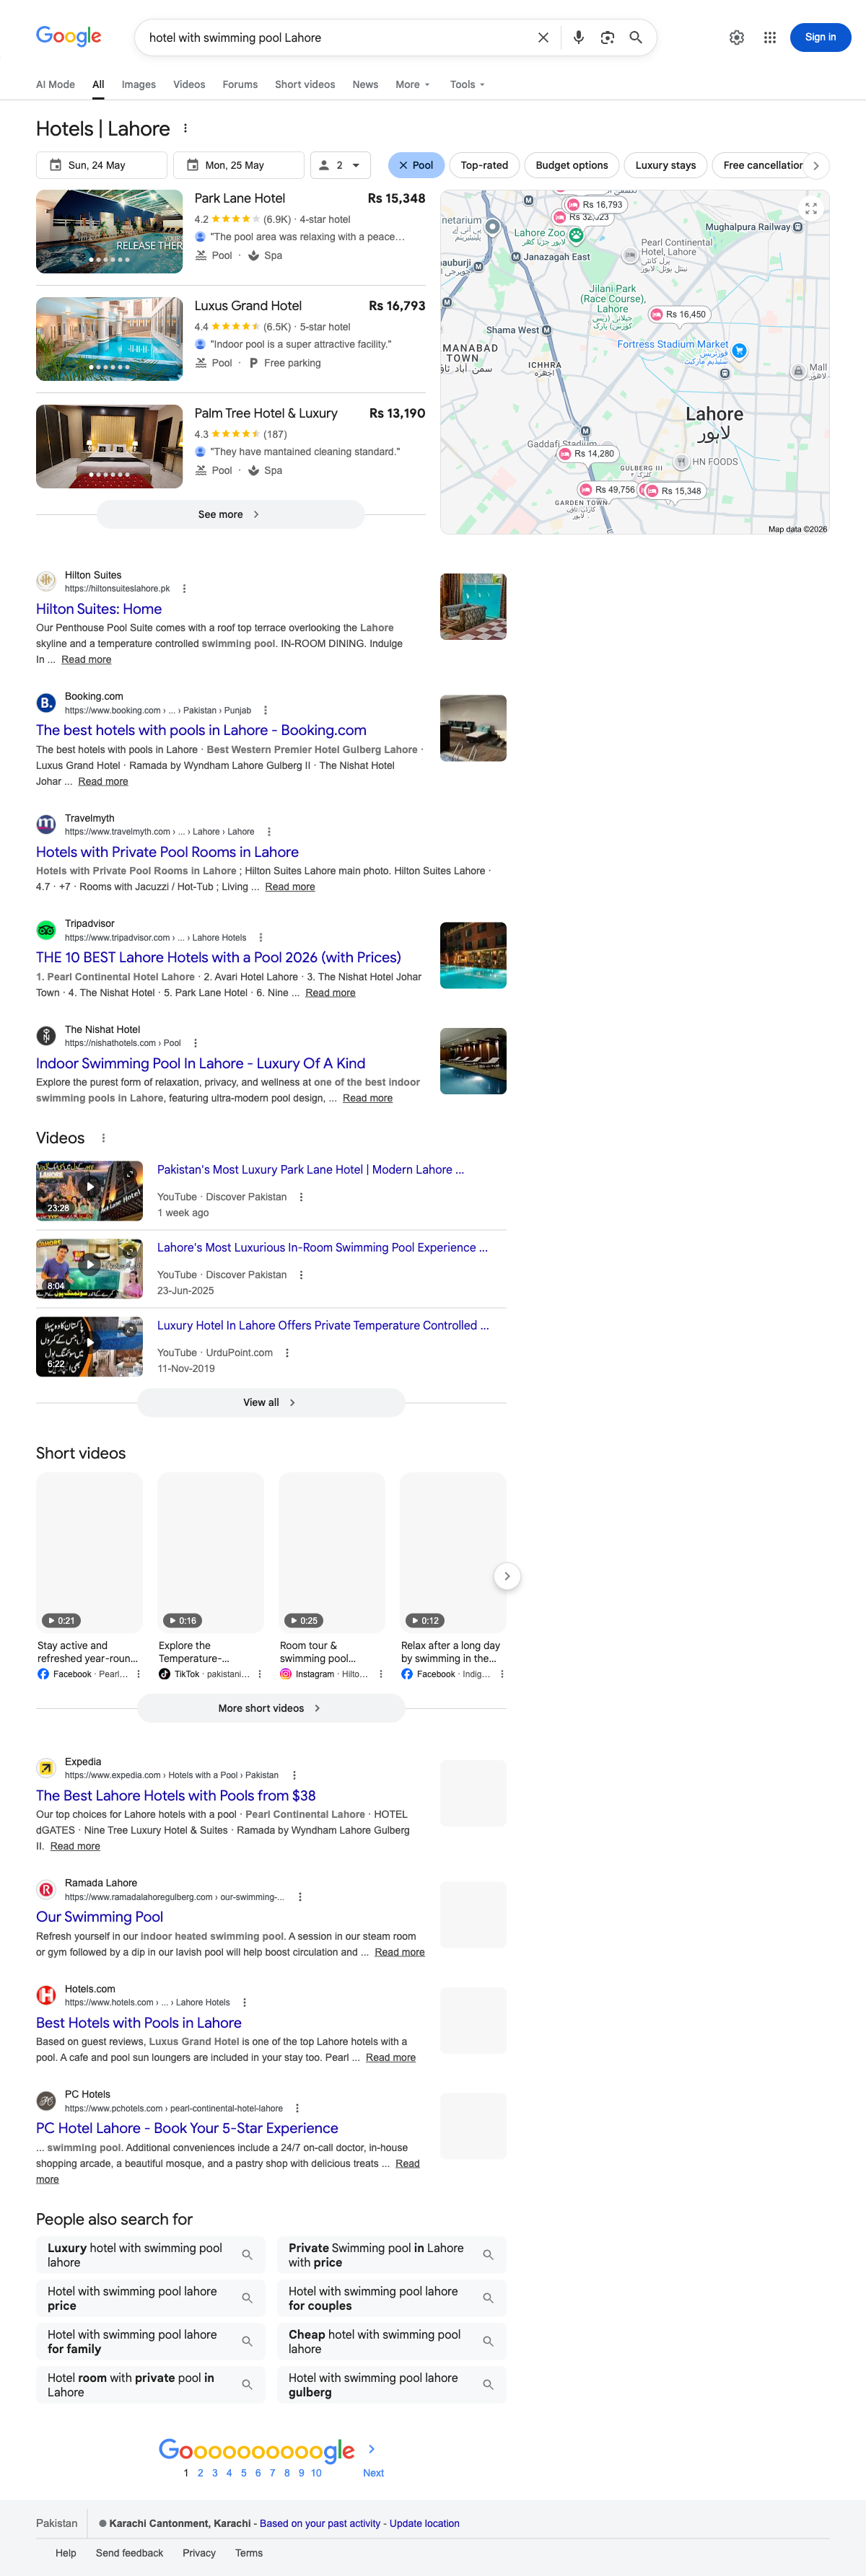Screen dimensions: 866x2576
Task: Open options for Hotels.com result
Action: pyautogui.click(x=245, y=2003)
